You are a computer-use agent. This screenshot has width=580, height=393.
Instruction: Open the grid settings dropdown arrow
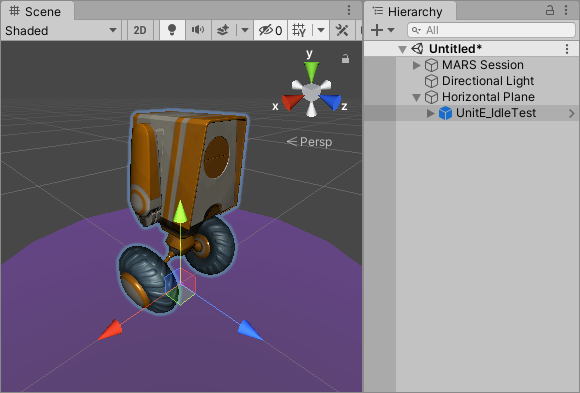pos(321,30)
